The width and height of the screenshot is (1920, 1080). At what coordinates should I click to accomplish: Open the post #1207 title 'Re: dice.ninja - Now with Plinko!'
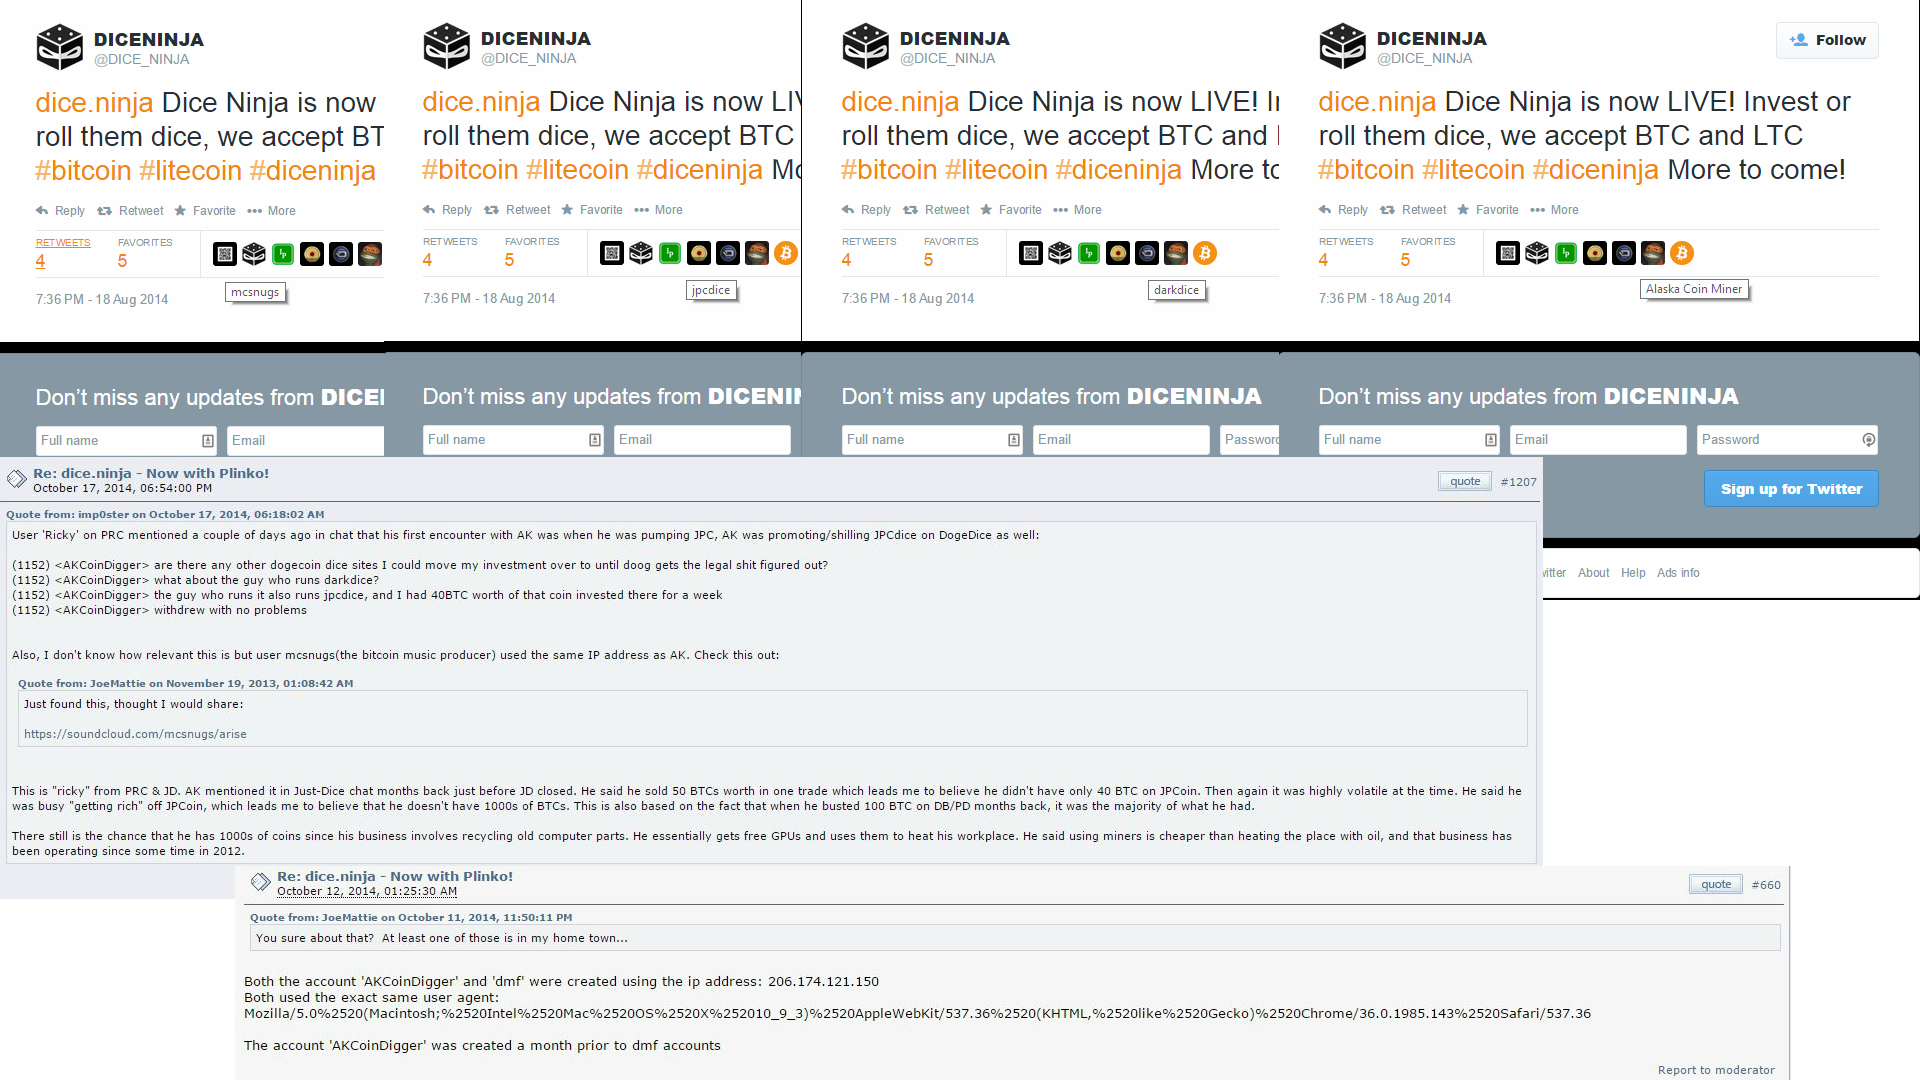click(151, 474)
